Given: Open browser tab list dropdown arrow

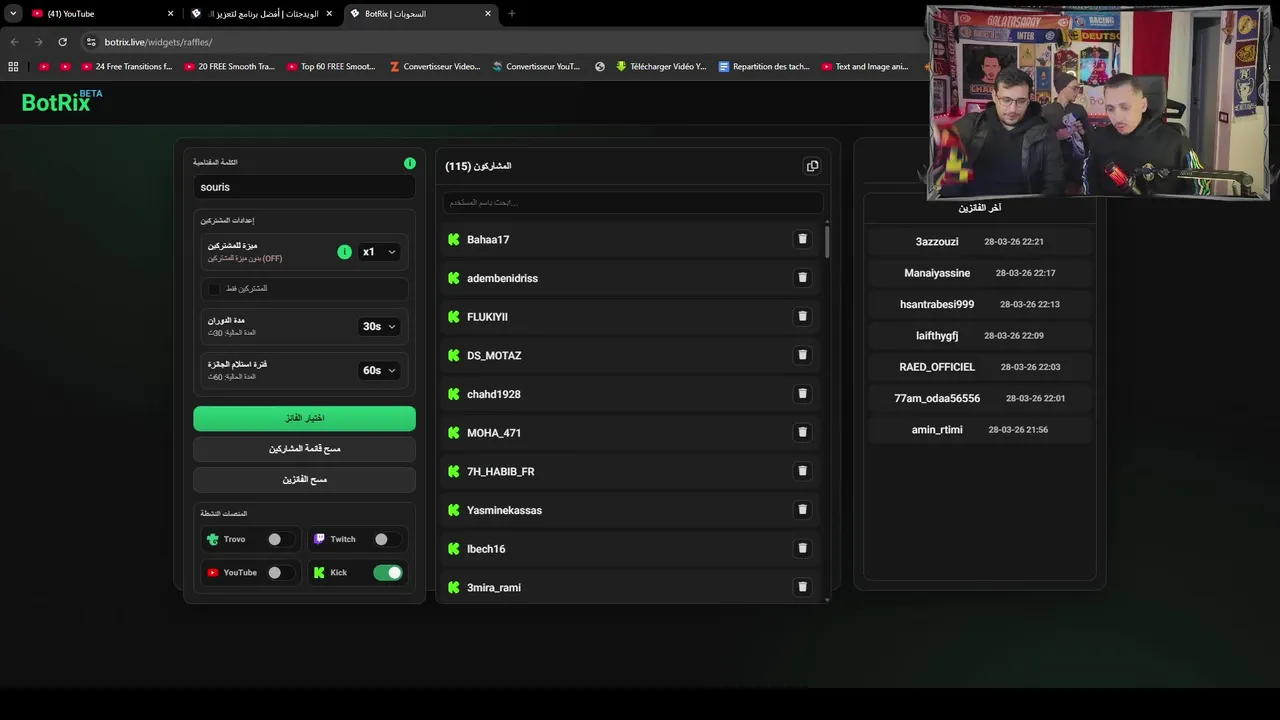Looking at the screenshot, I should [x=13, y=14].
